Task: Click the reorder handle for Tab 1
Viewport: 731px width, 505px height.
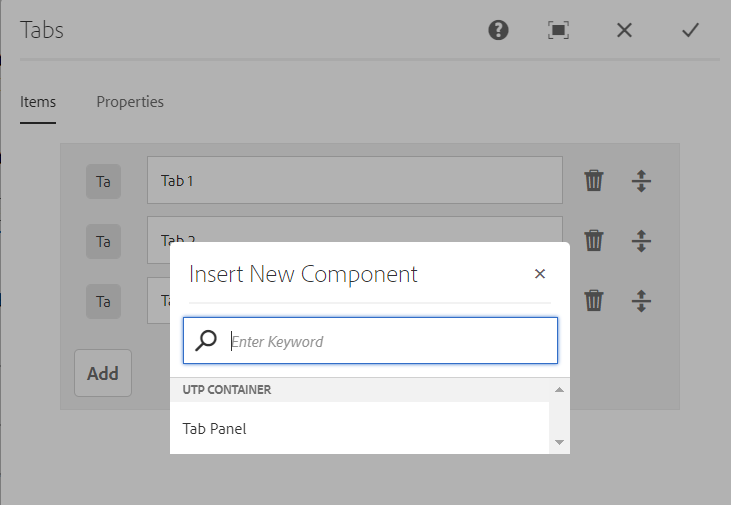Action: [642, 181]
